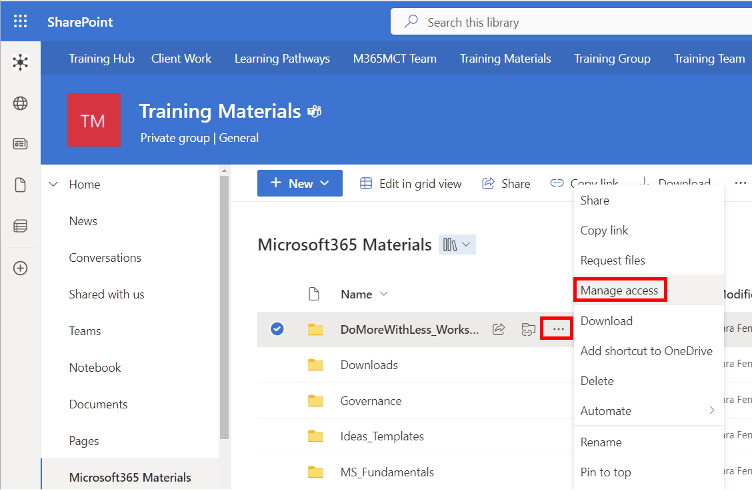This screenshot has width=752, height=490.
Task: Click Share in the command bar
Action: point(506,184)
